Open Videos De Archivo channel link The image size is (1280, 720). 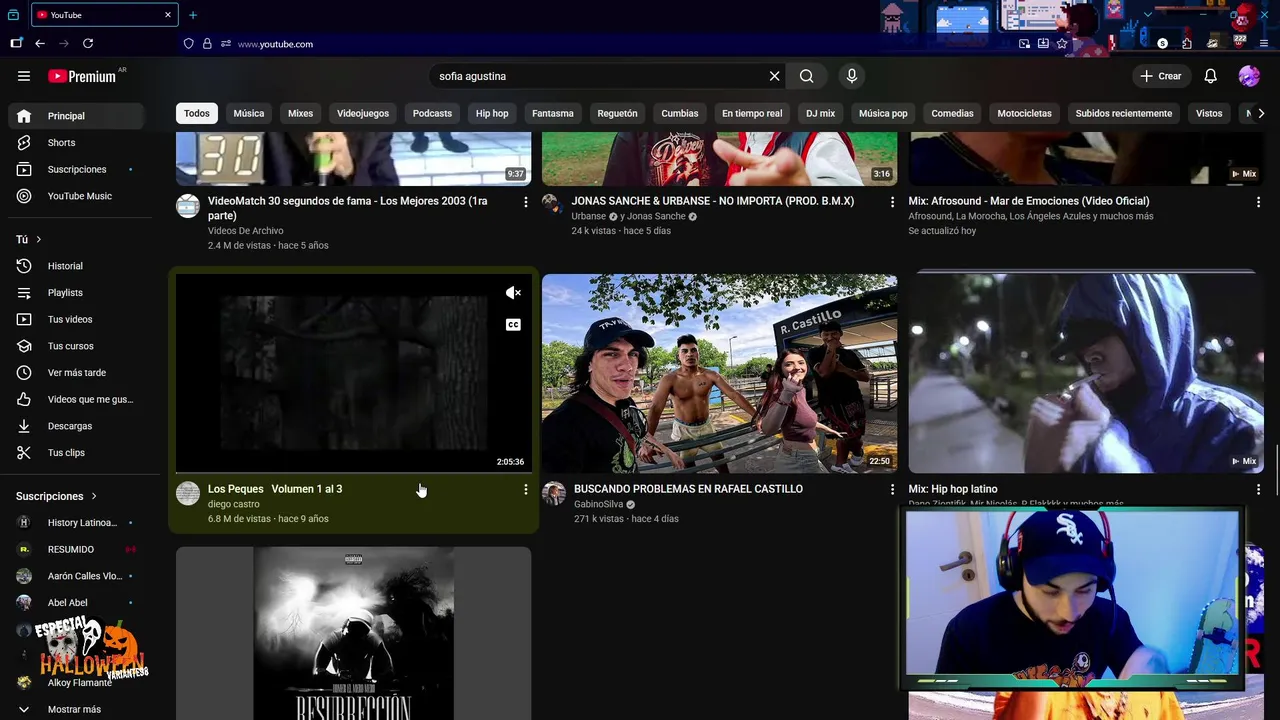245,231
